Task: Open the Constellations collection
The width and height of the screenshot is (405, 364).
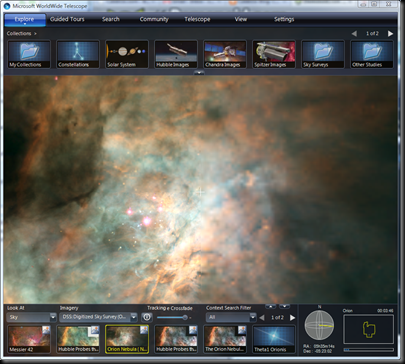Action: [x=78, y=54]
